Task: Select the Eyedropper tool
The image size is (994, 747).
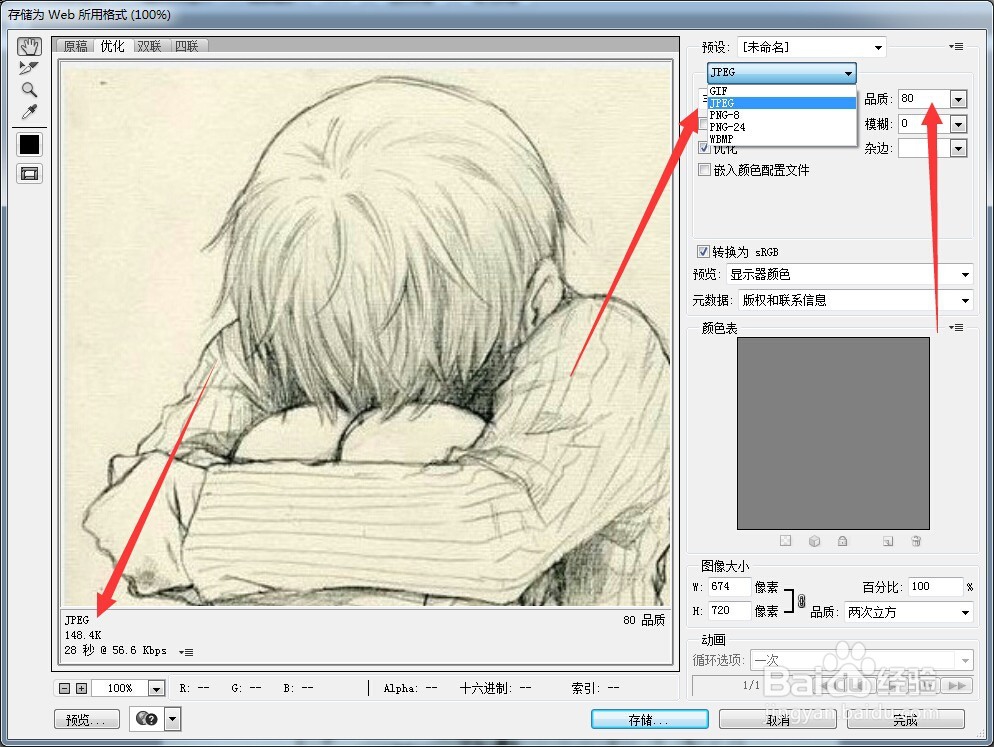Action: coord(29,112)
